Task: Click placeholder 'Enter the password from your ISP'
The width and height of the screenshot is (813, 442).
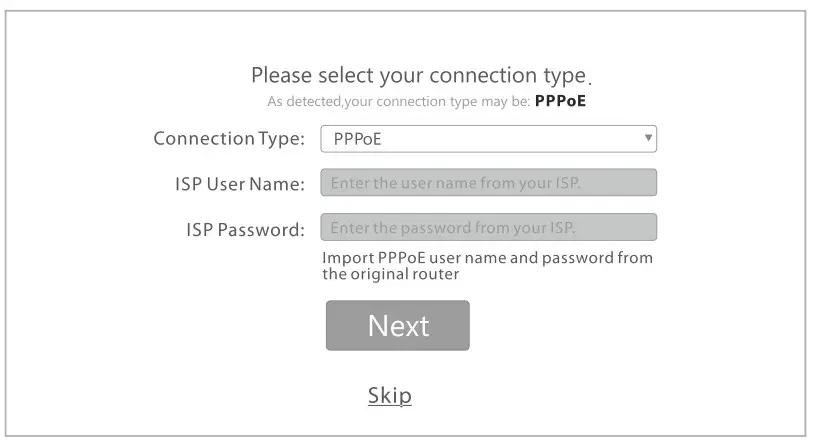Action: click(453, 227)
